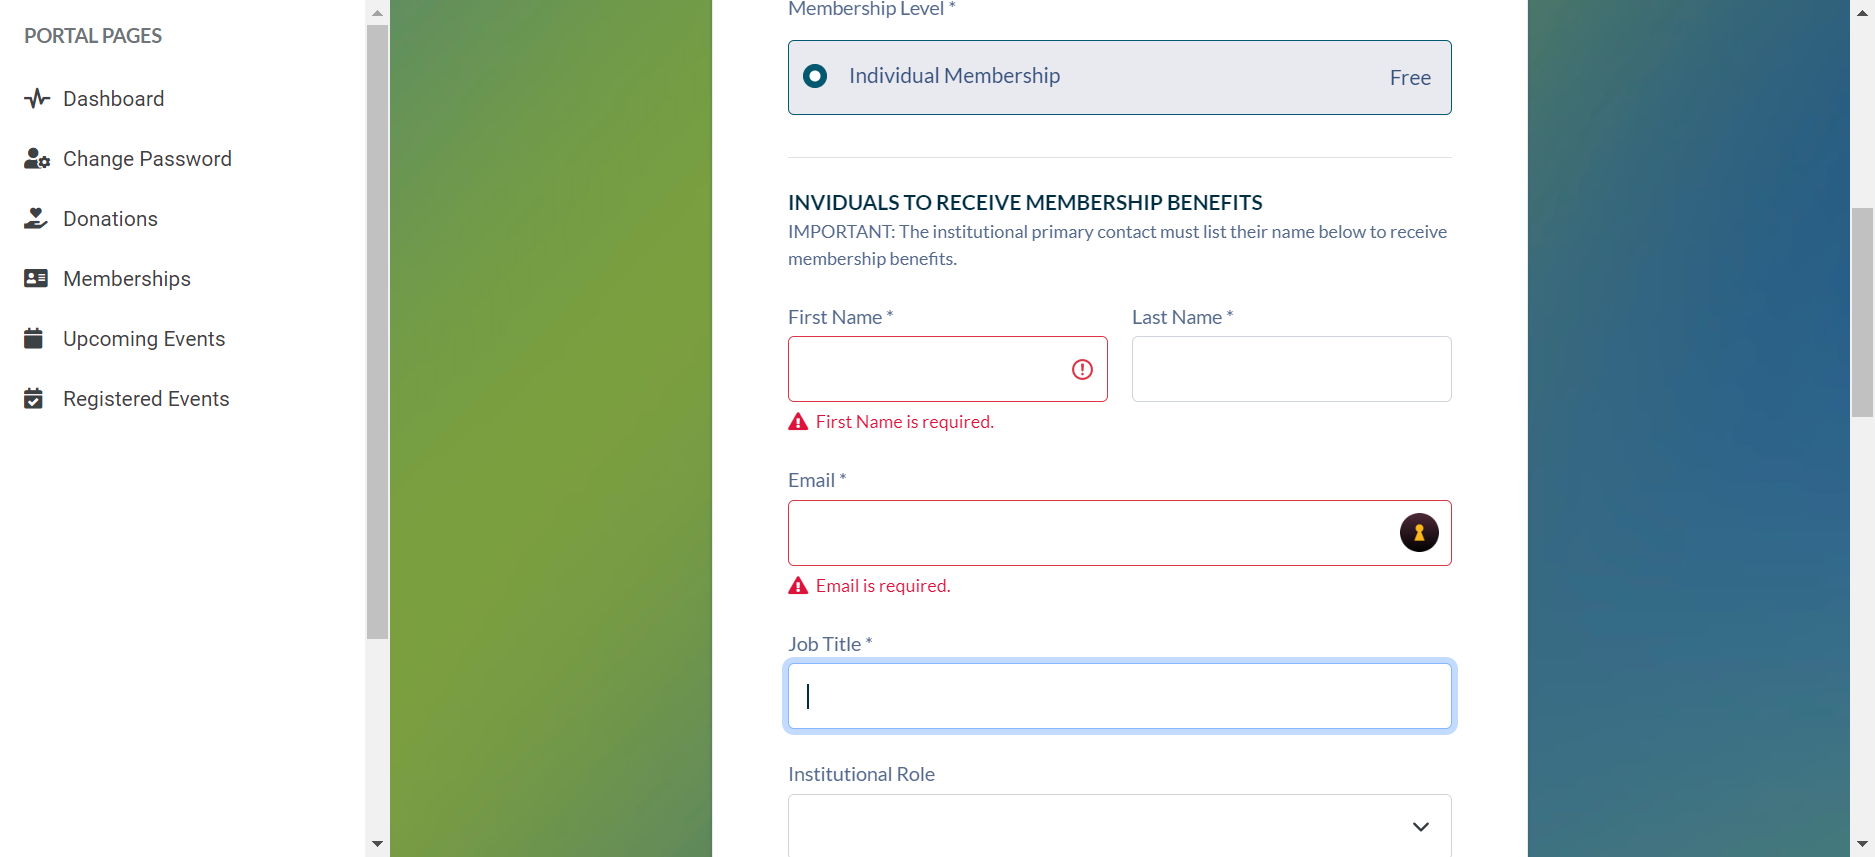Click the password manager keyhole icon in Email

pyautogui.click(x=1419, y=533)
